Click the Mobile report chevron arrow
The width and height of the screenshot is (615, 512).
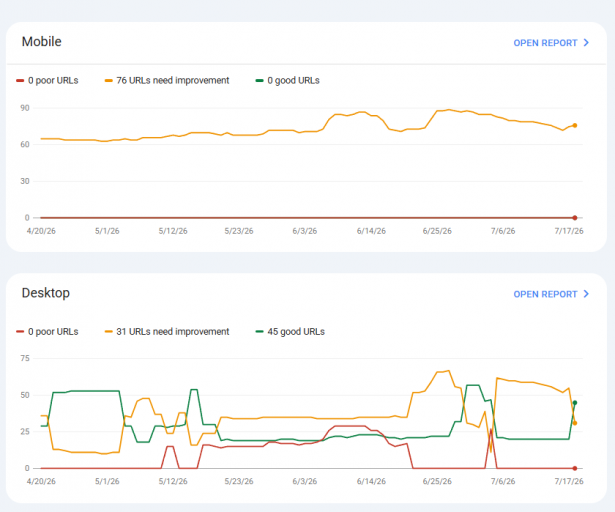pos(586,43)
